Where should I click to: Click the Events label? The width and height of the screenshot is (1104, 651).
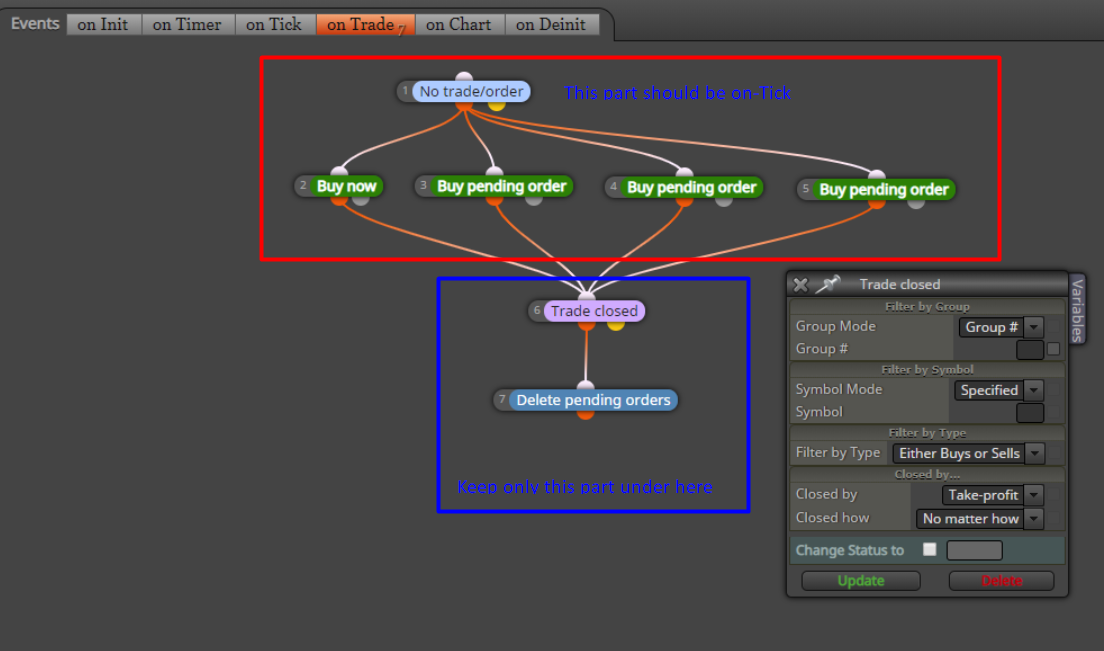coord(35,24)
